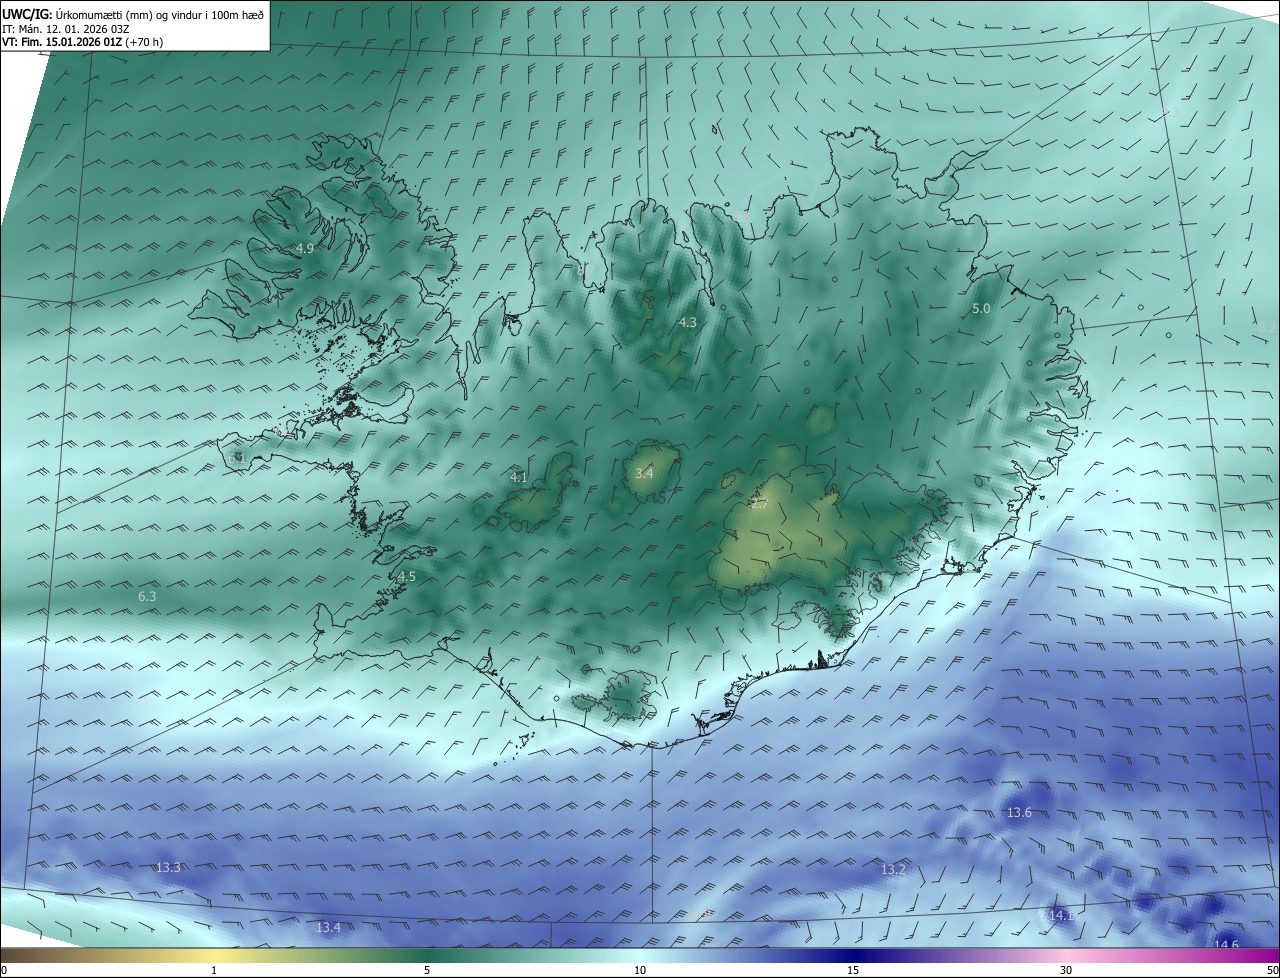Click the 10 tick label on the color scale
The image size is (1280, 978).
(640, 970)
